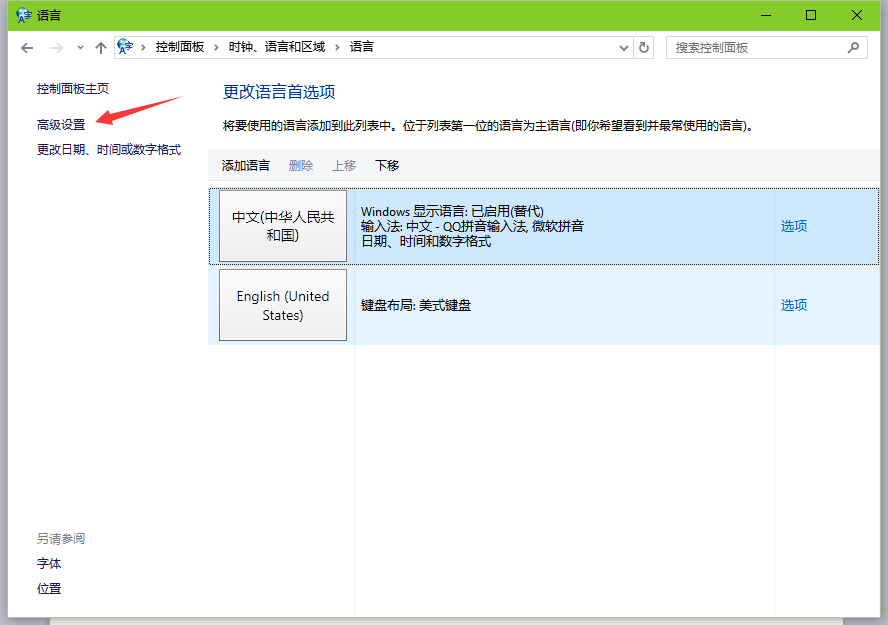Screen dimensions: 888x625
Task: Open 更改日期、时间或数字格式 link
Action: (109, 150)
